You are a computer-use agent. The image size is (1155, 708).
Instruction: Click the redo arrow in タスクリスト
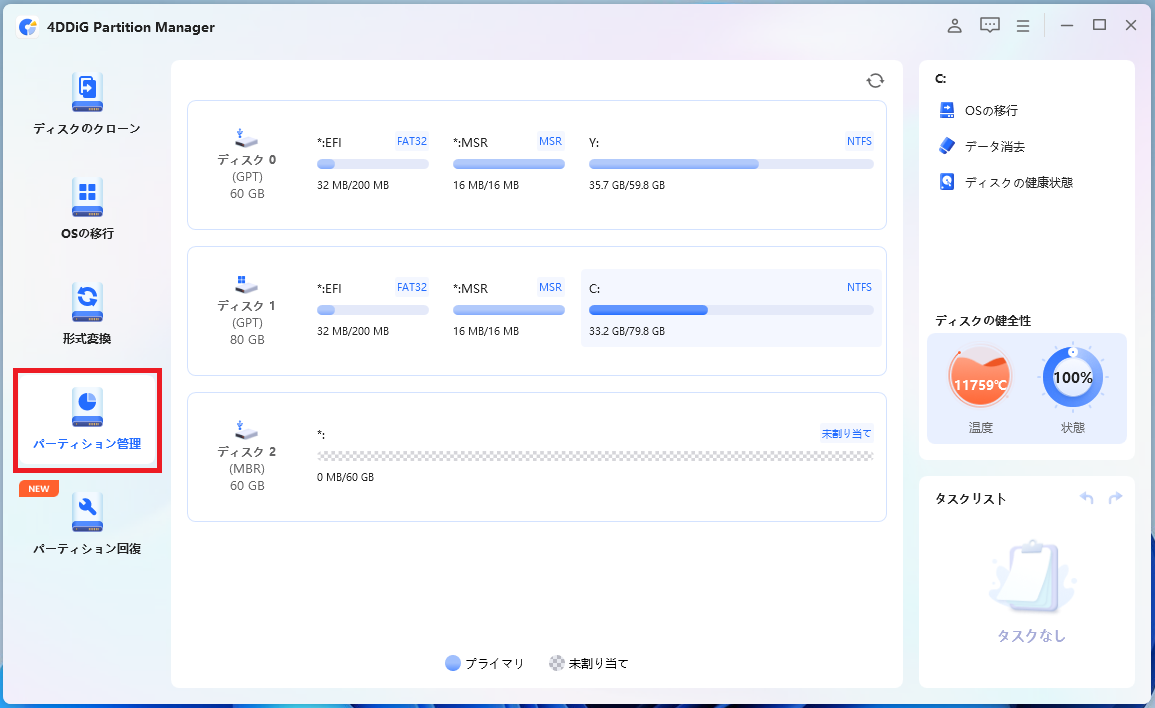pos(1115,498)
